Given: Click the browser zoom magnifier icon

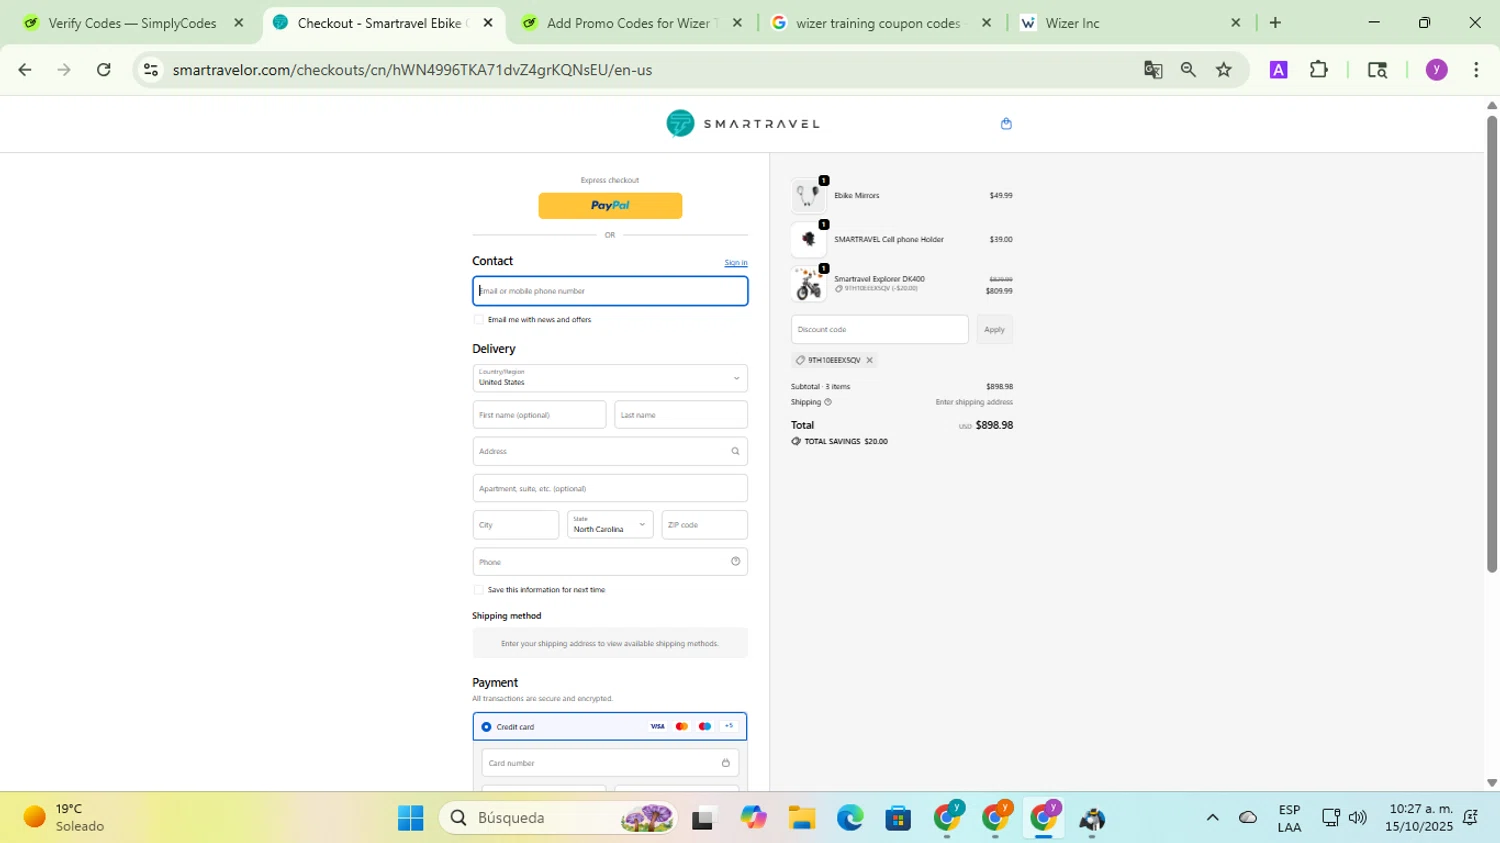Looking at the screenshot, I should (x=1188, y=69).
